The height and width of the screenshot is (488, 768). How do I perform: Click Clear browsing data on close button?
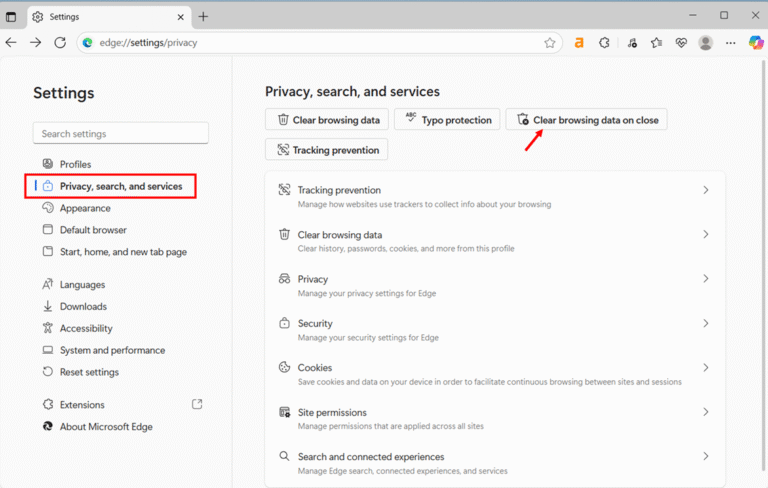pyautogui.click(x=586, y=120)
